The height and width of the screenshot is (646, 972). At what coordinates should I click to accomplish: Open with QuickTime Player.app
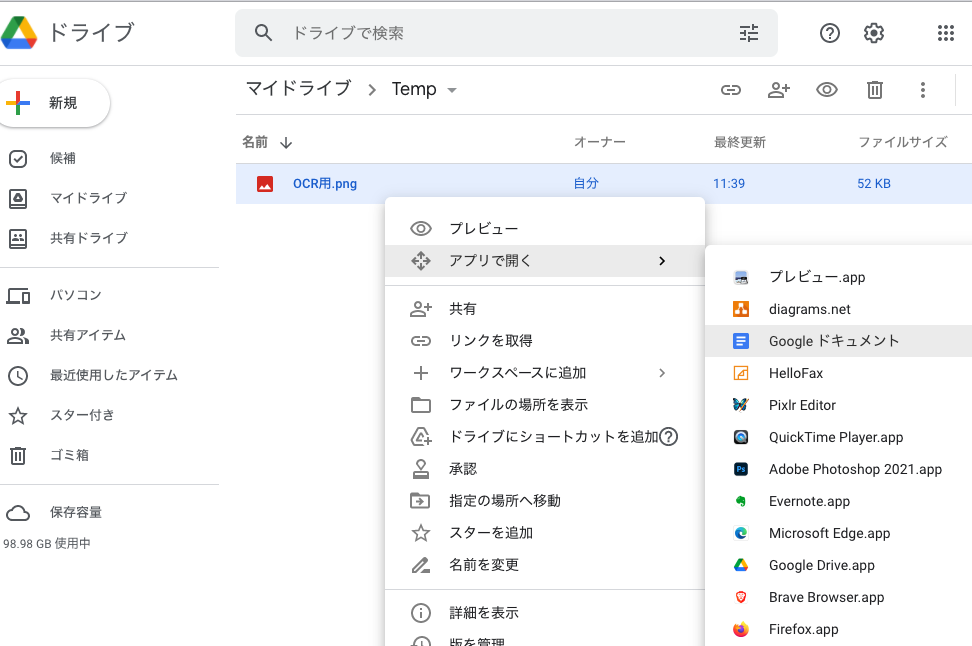839,438
